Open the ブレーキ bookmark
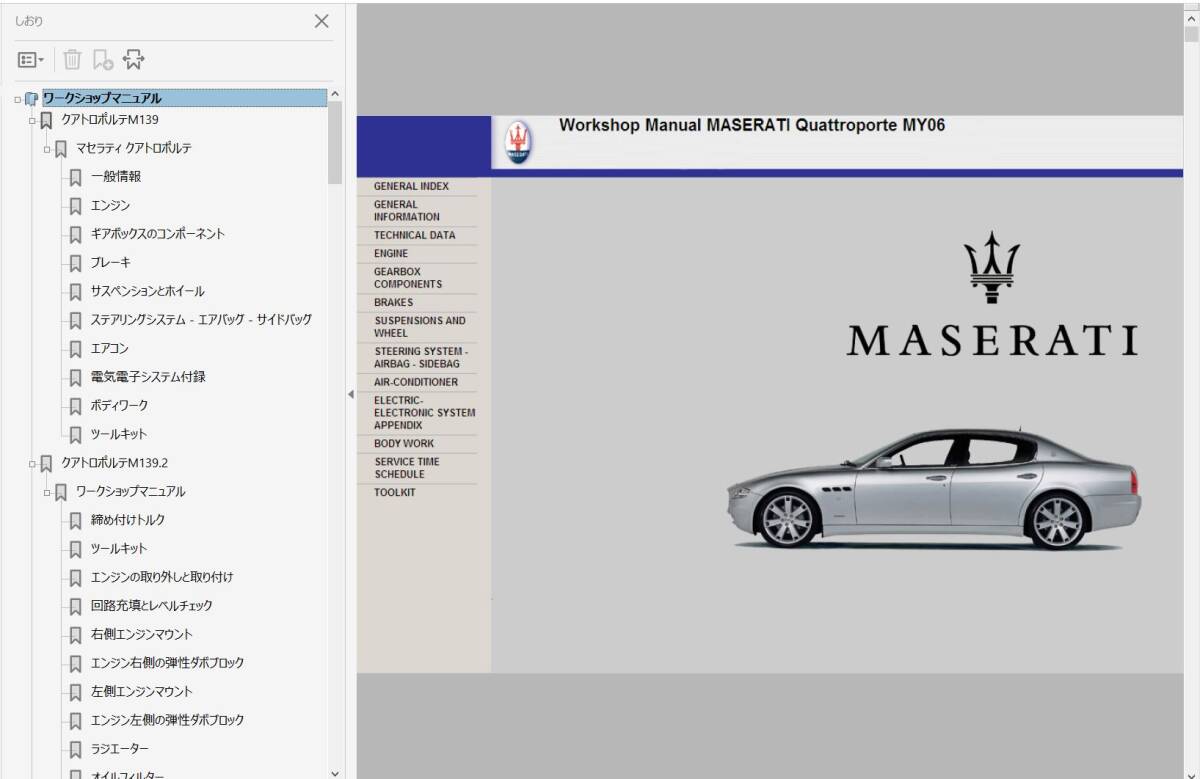Viewport: 1200px width, 779px height. tap(110, 263)
